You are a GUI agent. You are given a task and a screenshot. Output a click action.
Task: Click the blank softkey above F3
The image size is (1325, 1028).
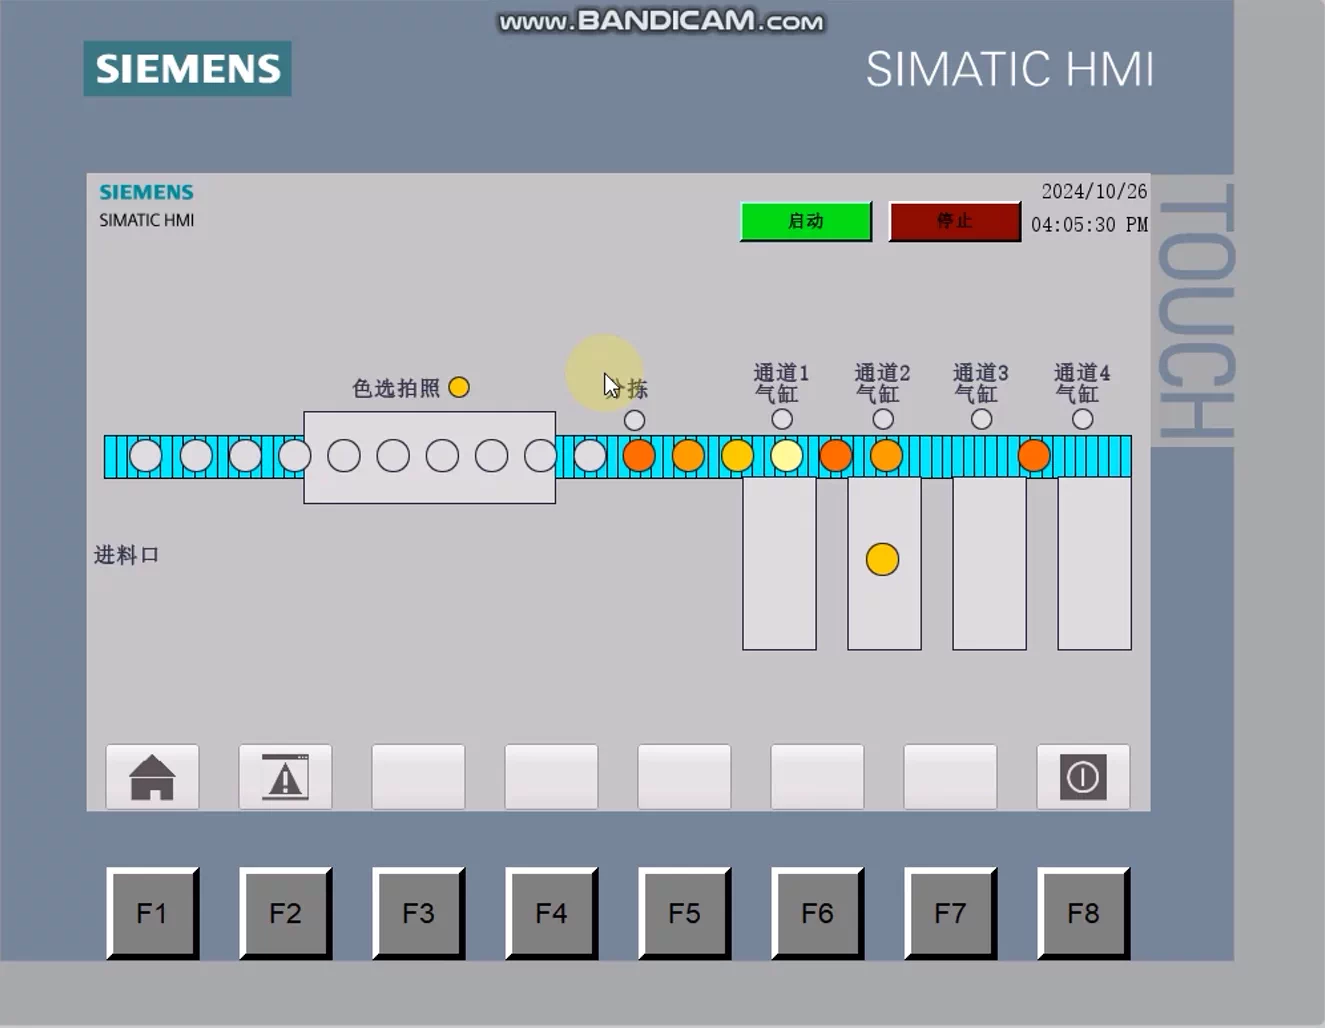tap(418, 777)
